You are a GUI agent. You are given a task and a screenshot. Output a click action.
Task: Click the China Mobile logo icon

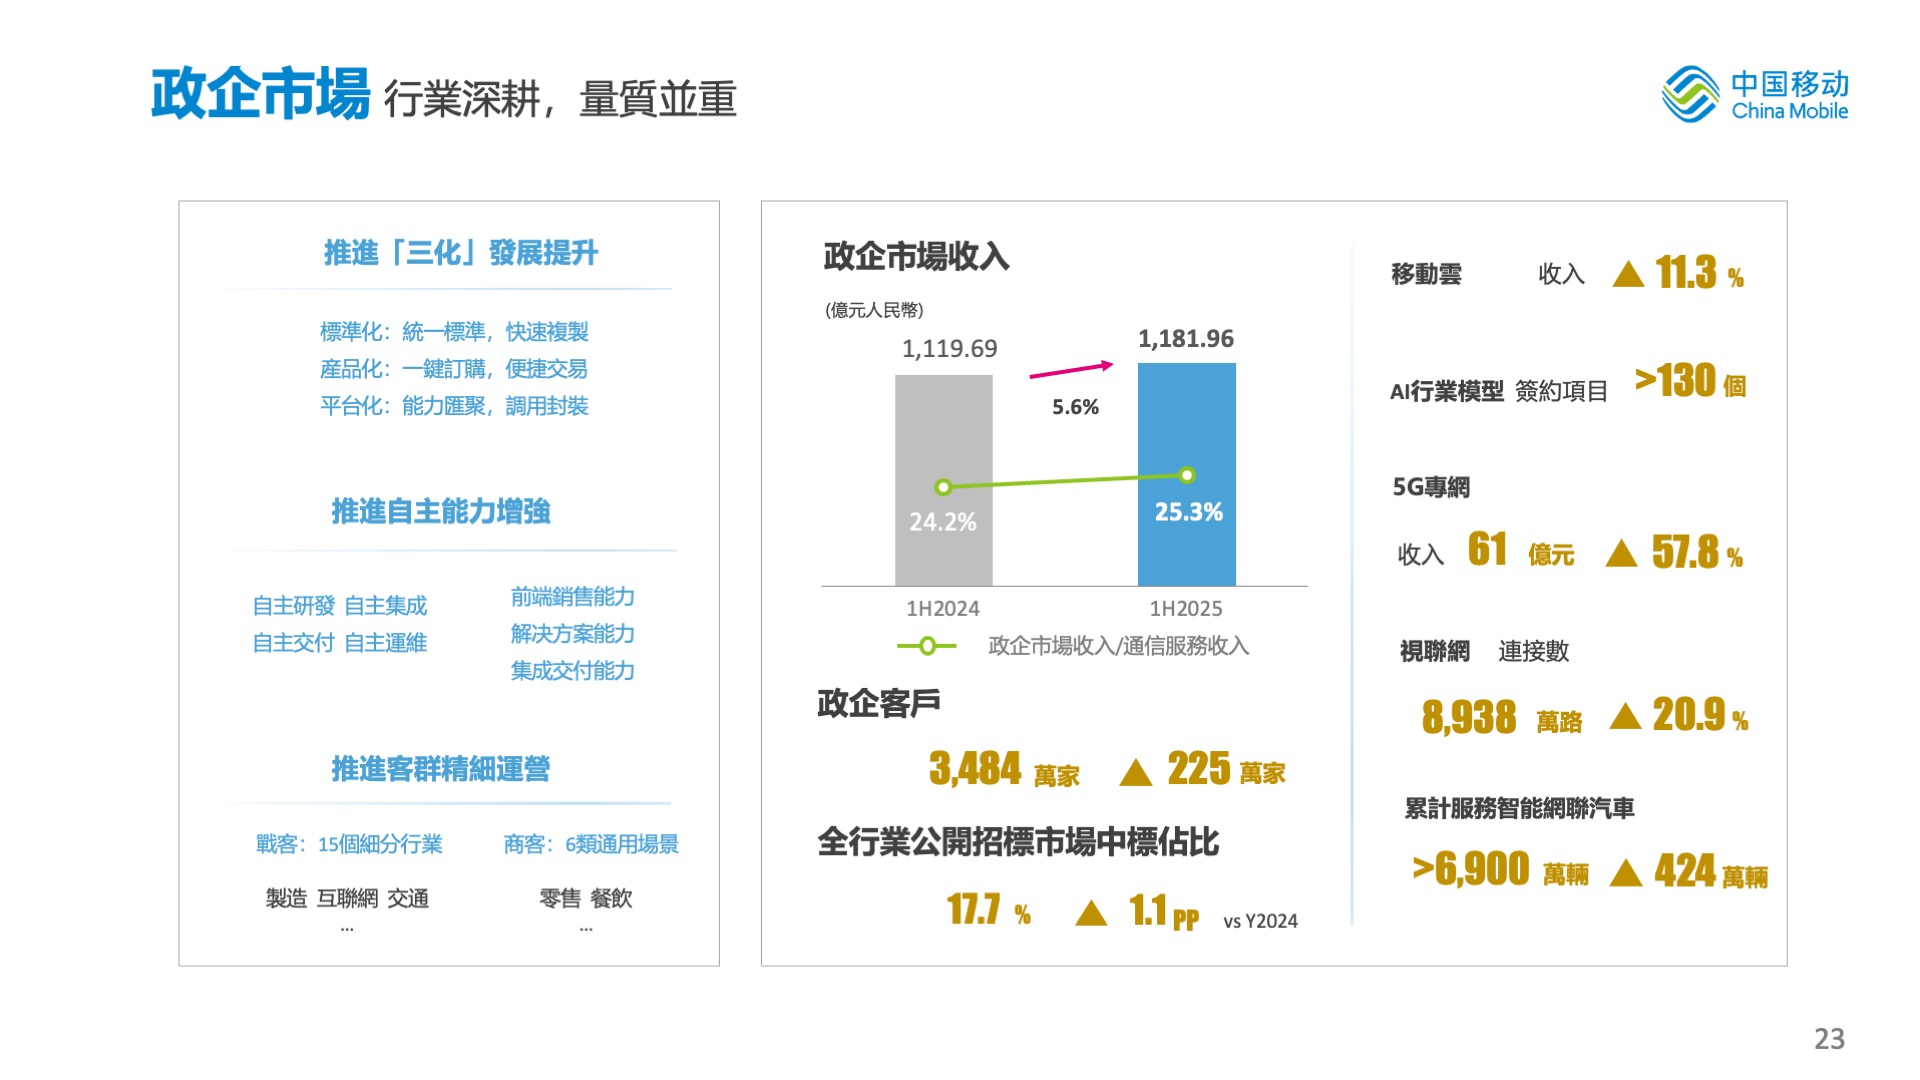(1690, 94)
